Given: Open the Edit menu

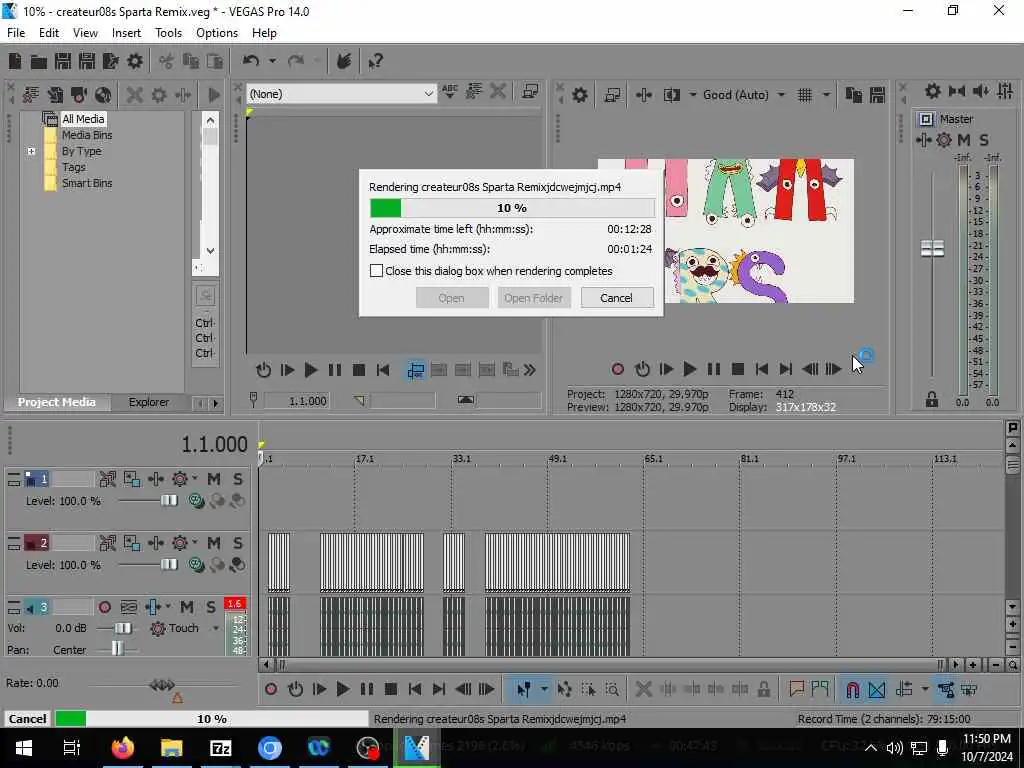Looking at the screenshot, I should (48, 33).
